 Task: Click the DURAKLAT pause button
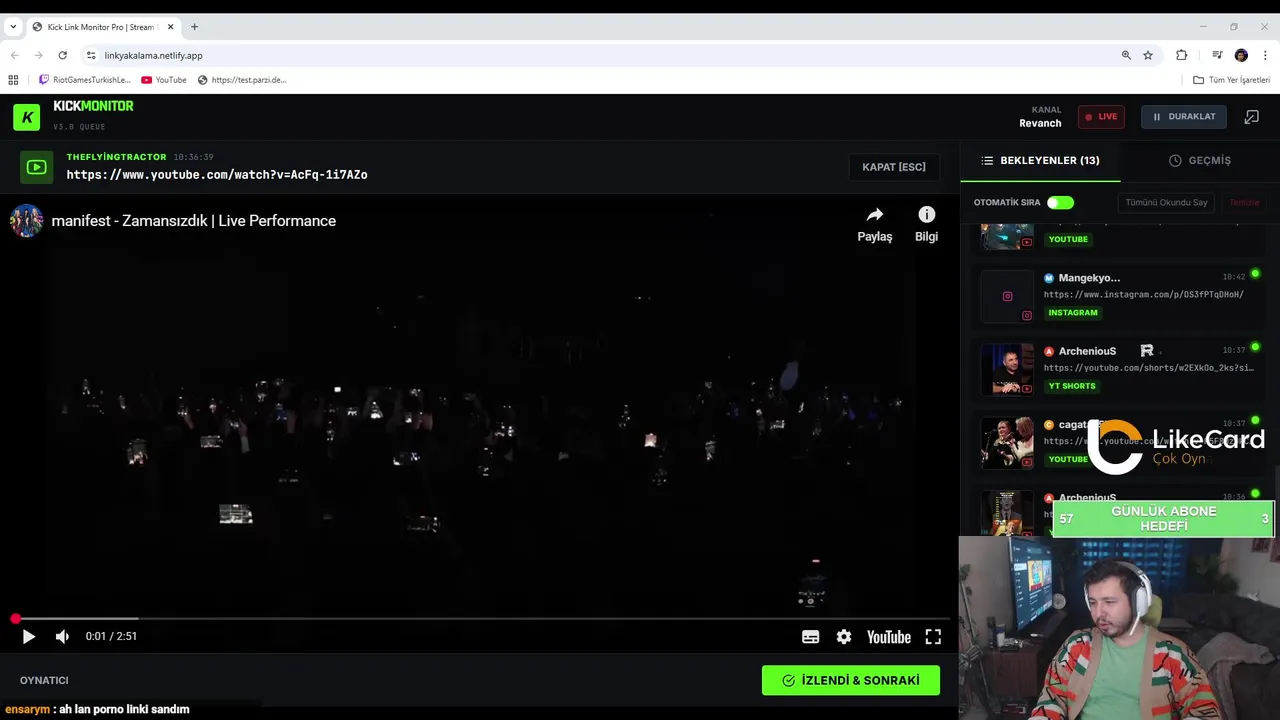point(1184,117)
